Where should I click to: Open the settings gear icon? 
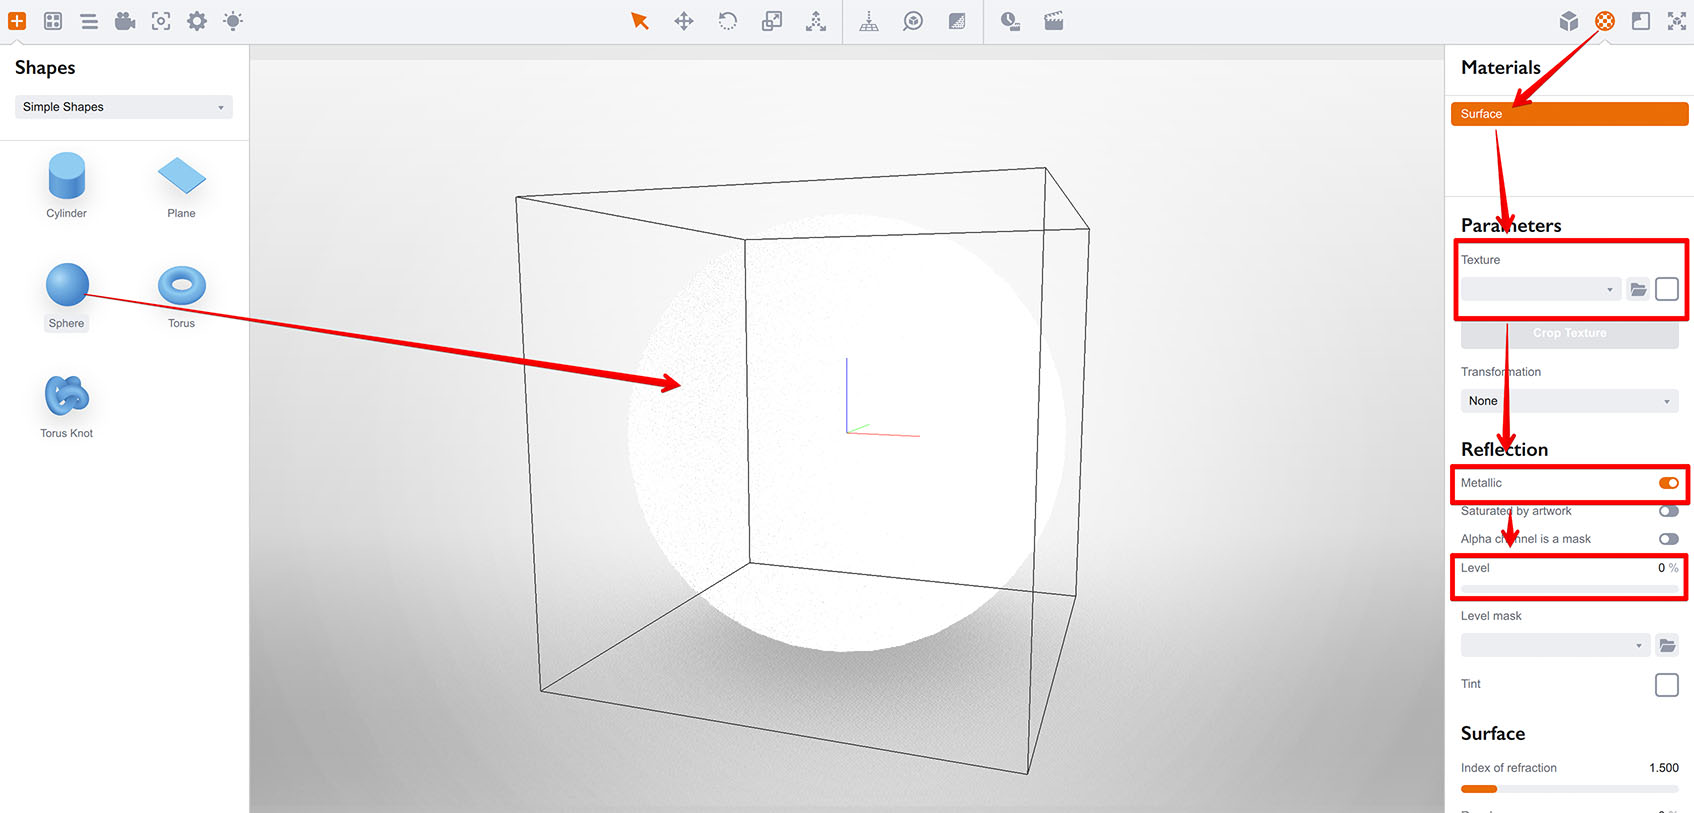pos(197,21)
